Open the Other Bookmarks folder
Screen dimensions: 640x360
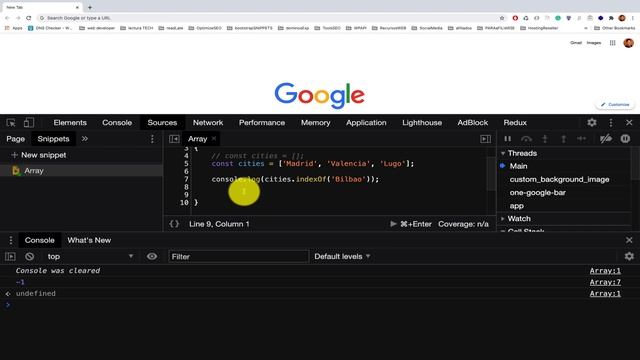click(614, 28)
